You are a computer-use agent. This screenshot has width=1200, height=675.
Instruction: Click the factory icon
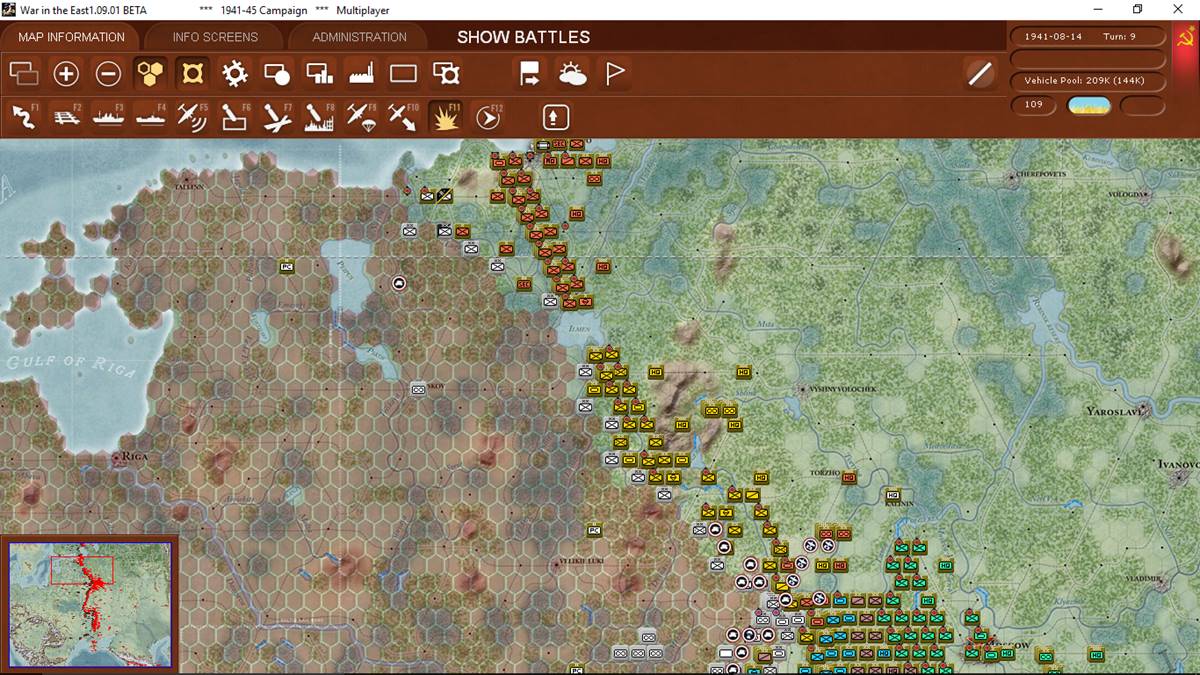361,73
